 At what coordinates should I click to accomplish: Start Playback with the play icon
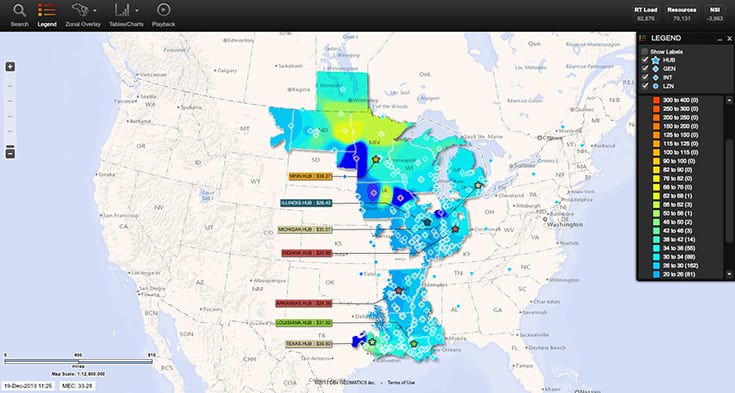[164, 9]
